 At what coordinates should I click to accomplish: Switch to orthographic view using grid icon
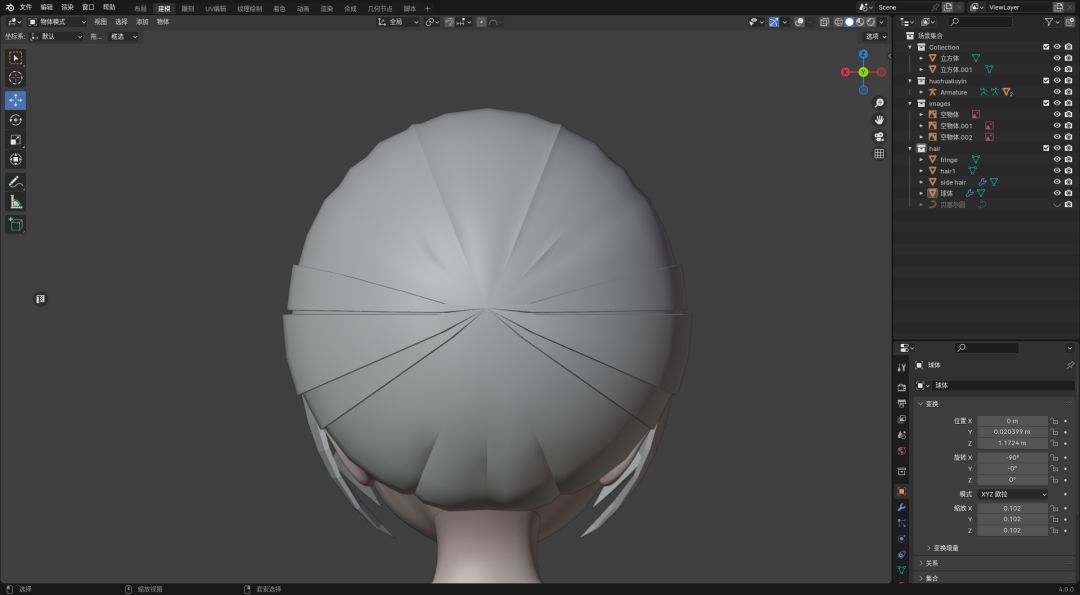point(879,154)
